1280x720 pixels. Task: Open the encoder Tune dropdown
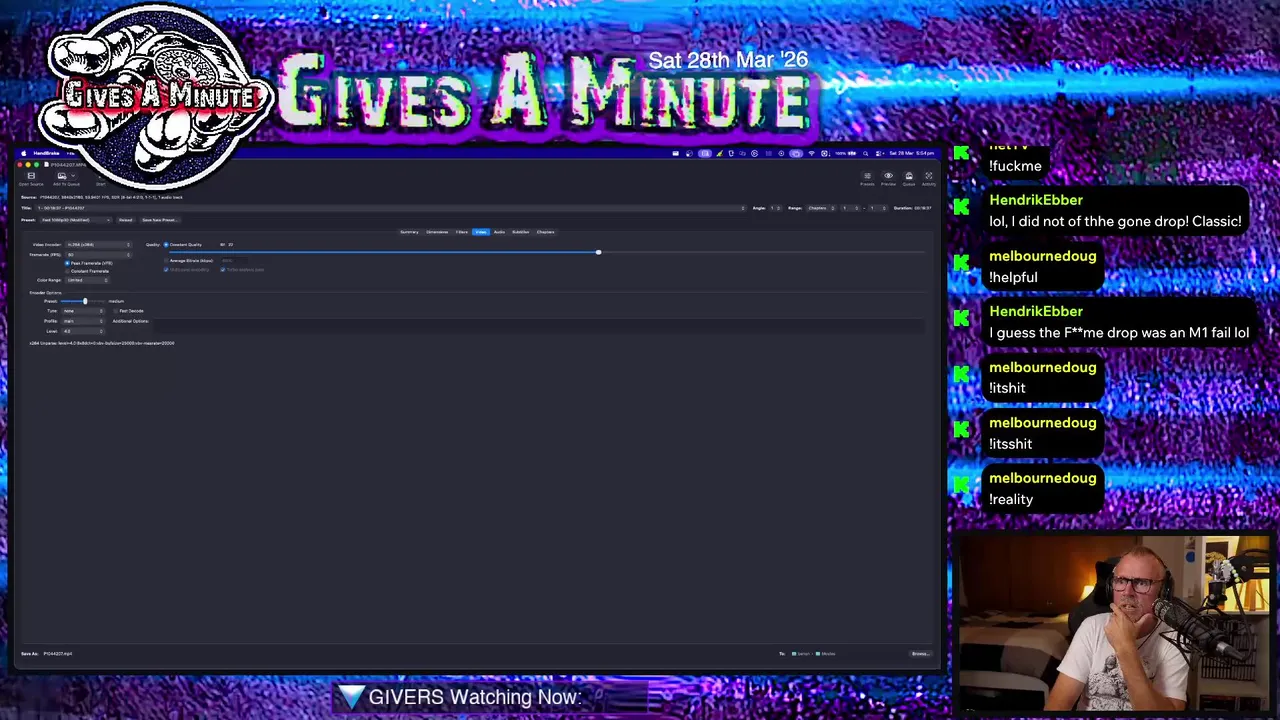pos(82,311)
